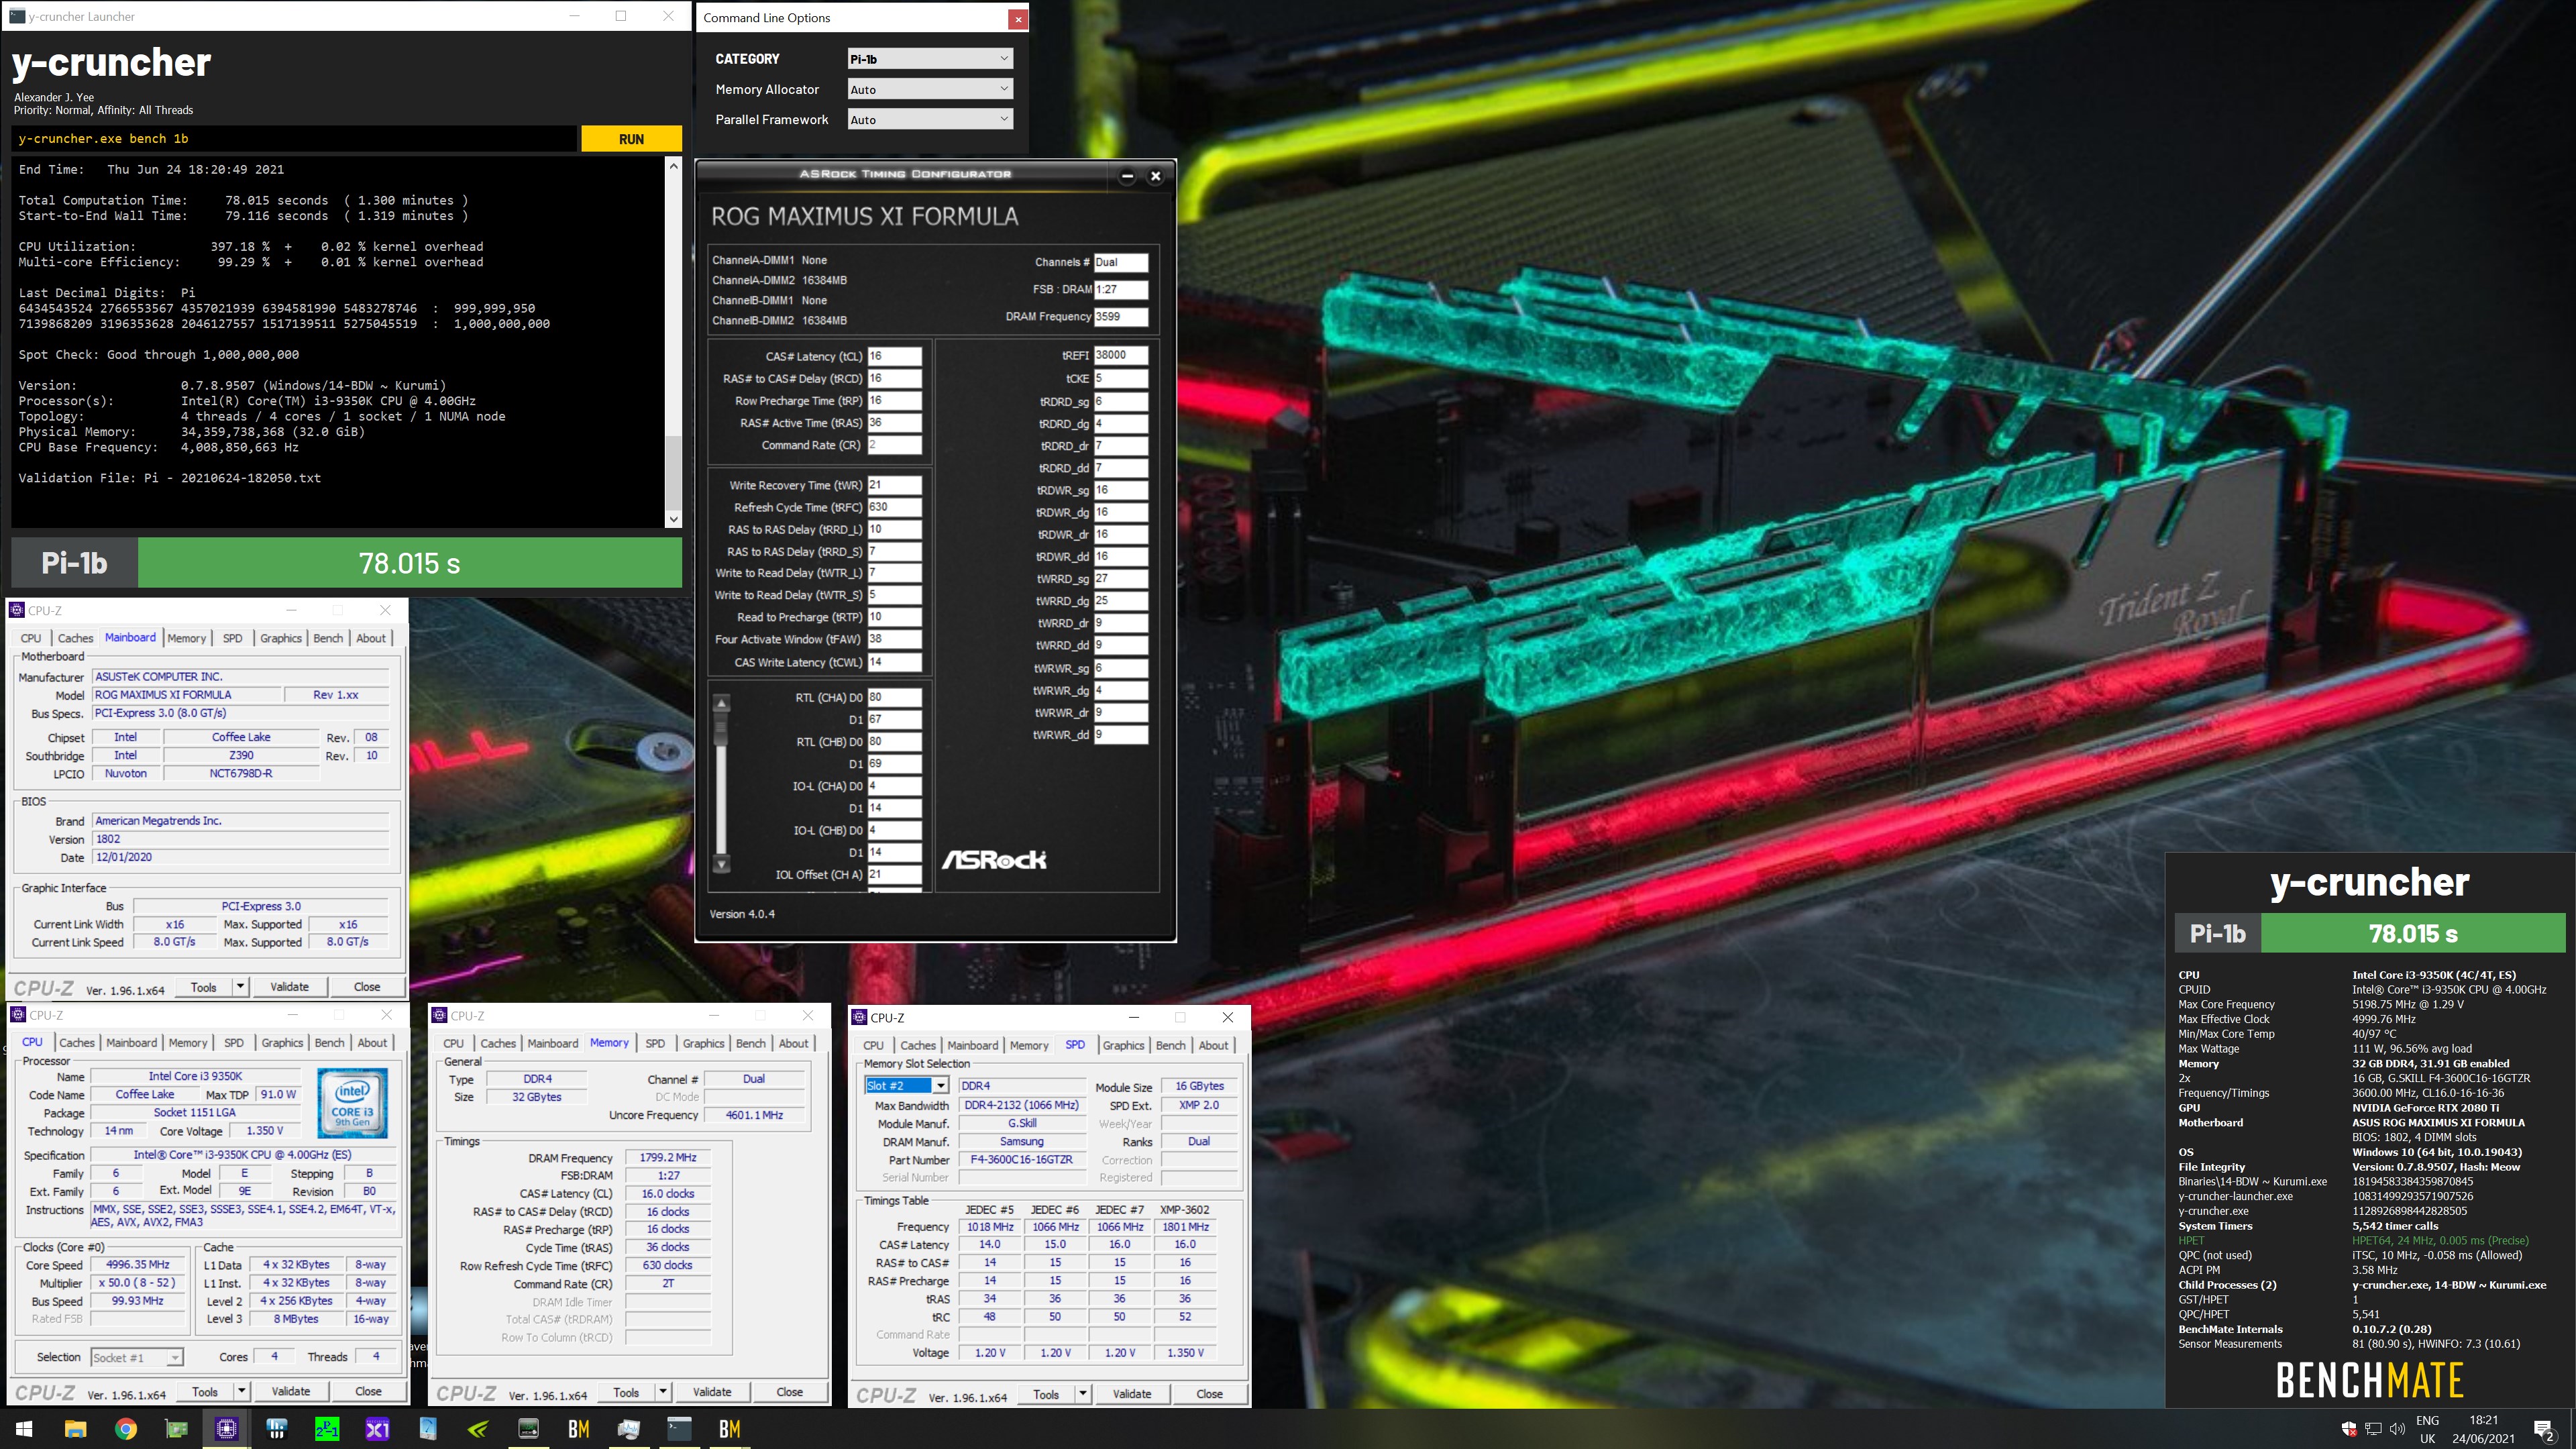Image resolution: width=2576 pixels, height=1449 pixels.
Task: Close the Command Line Options panel
Action: pyautogui.click(x=1017, y=18)
